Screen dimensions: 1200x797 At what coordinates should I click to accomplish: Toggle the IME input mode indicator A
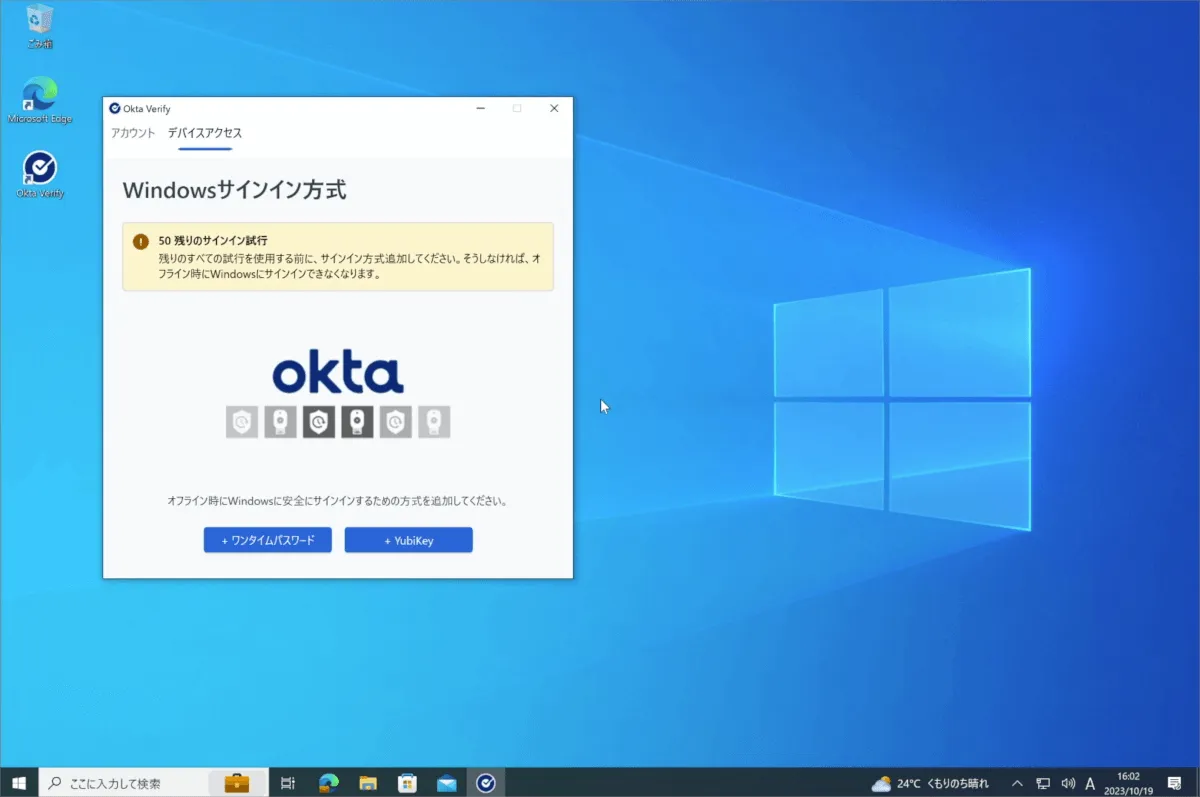1091,783
